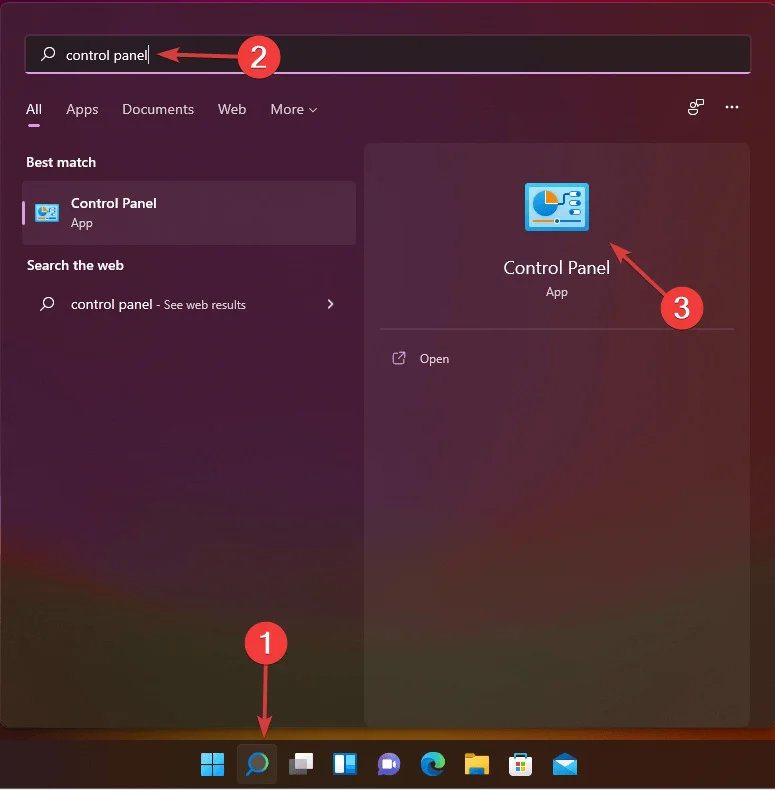Select the Documents tab
This screenshot has width=775, height=790.
[158, 109]
